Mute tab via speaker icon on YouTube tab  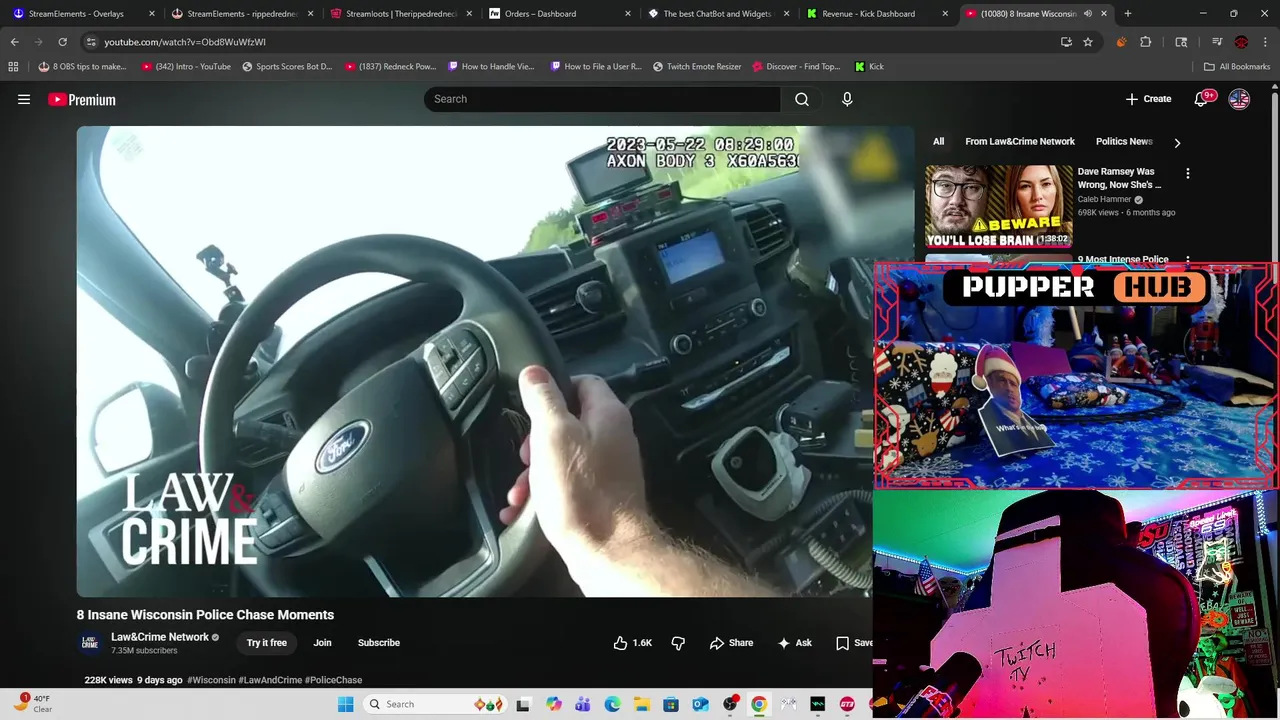(x=1088, y=14)
